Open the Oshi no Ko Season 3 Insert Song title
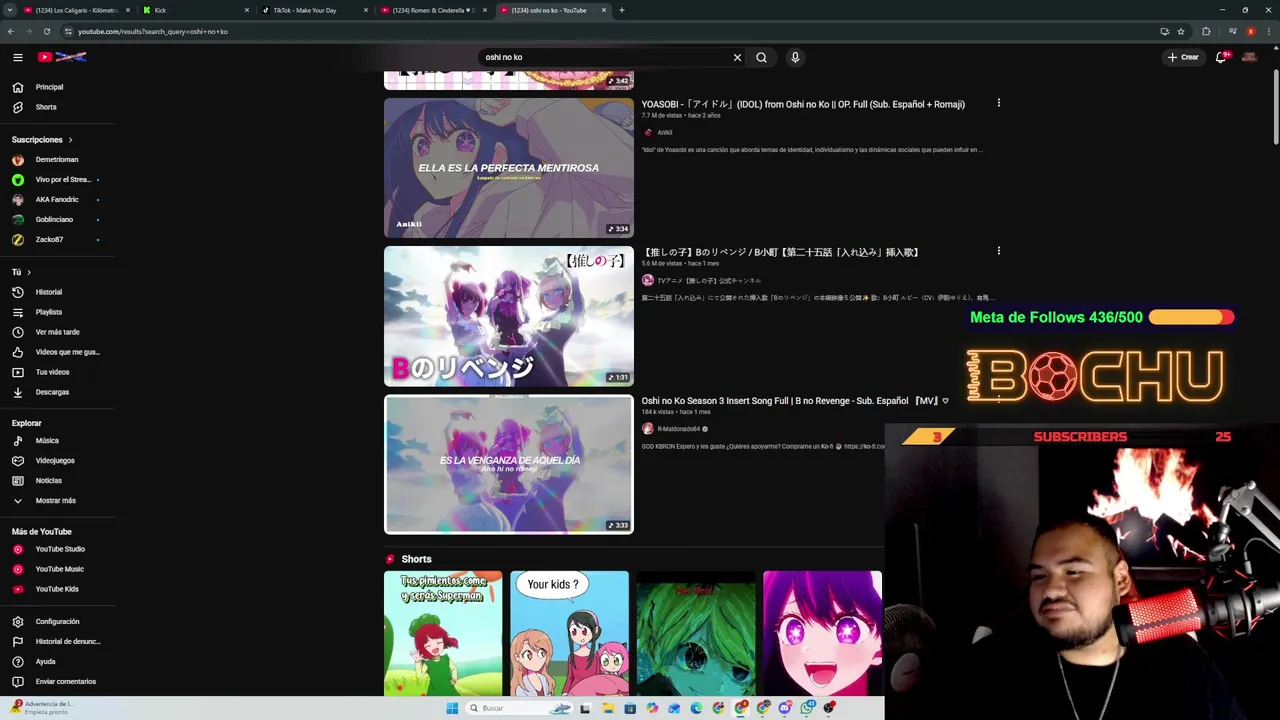 [795, 401]
